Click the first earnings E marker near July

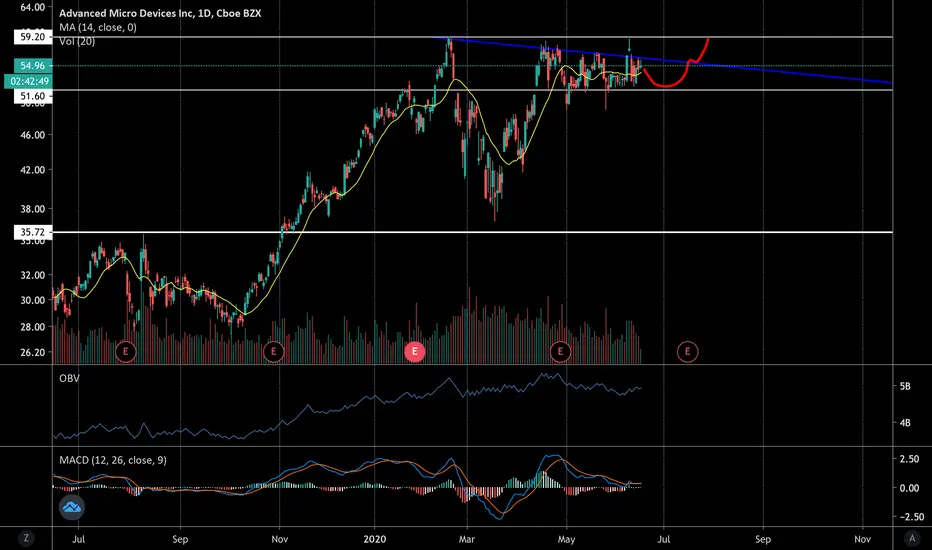point(125,351)
